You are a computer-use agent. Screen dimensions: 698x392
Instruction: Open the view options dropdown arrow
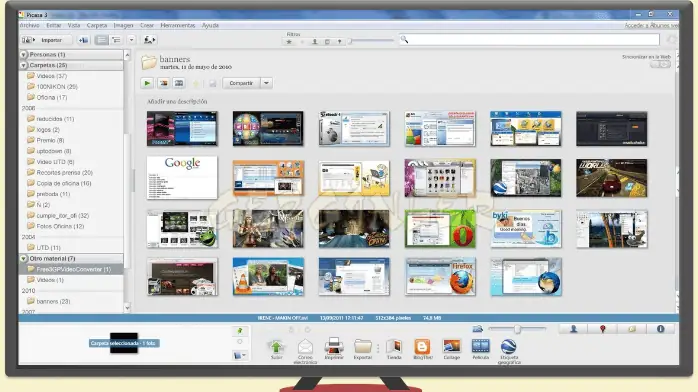[x=131, y=40]
